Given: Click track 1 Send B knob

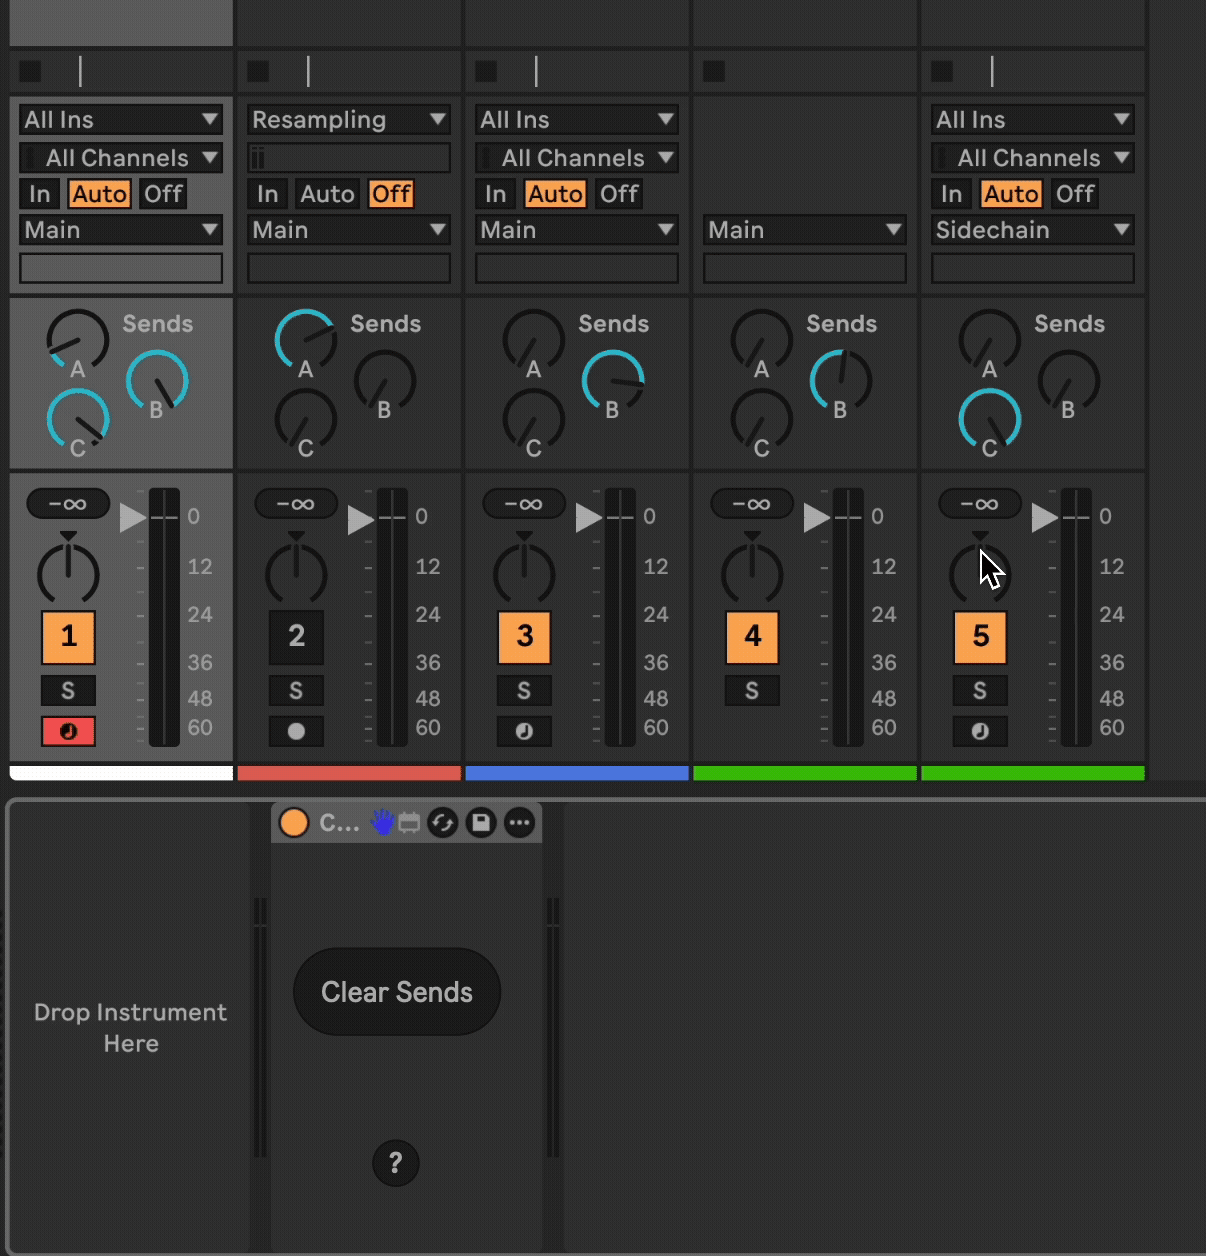Looking at the screenshot, I should 157,381.
